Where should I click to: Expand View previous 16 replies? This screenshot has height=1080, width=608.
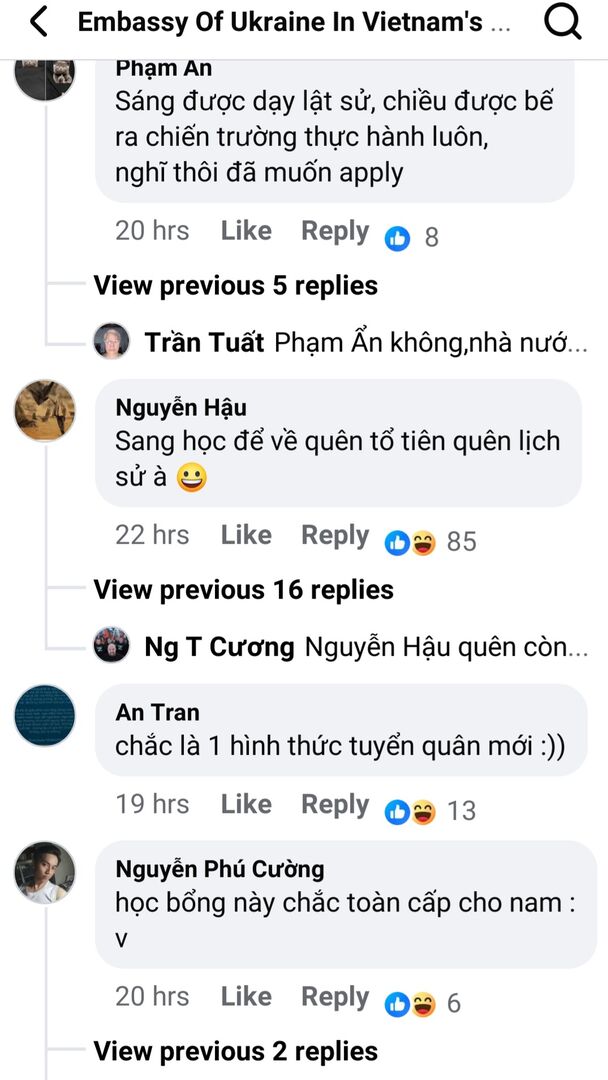coord(243,590)
